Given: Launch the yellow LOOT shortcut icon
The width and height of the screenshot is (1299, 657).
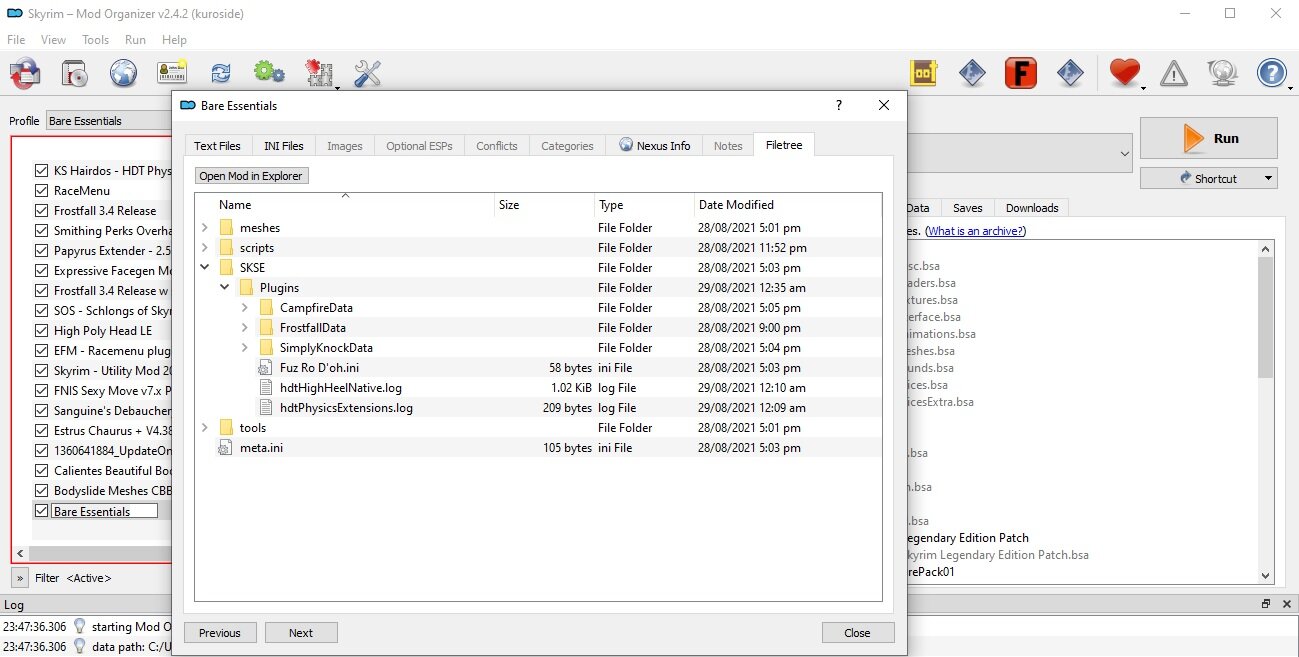Looking at the screenshot, I should click(x=924, y=73).
